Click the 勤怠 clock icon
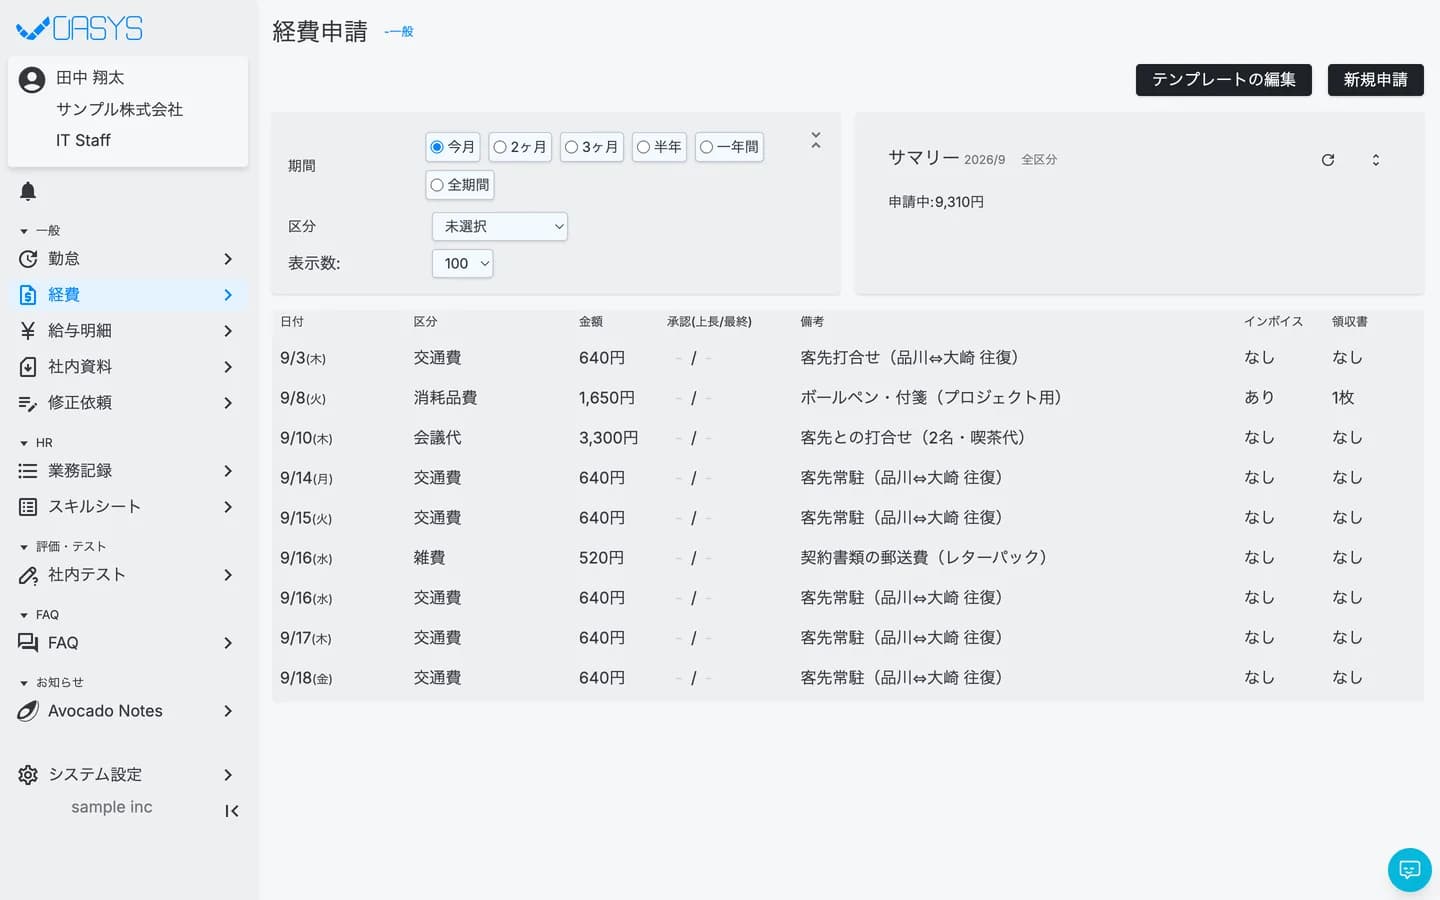Image resolution: width=1440 pixels, height=900 pixels. pyautogui.click(x=28, y=259)
